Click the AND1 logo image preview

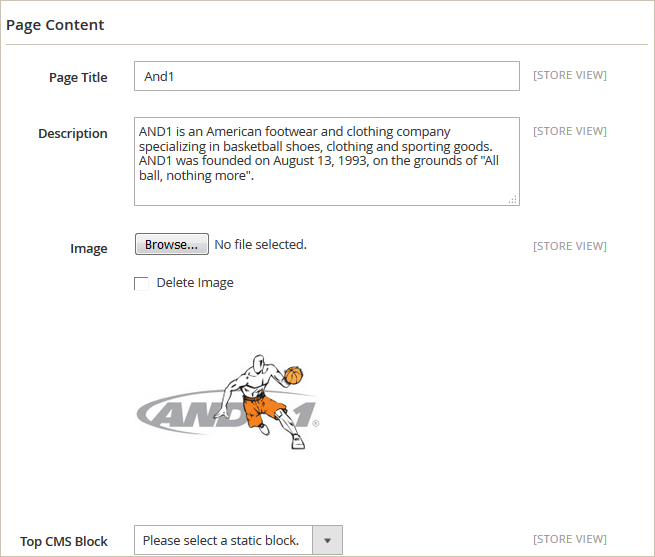[x=228, y=402]
